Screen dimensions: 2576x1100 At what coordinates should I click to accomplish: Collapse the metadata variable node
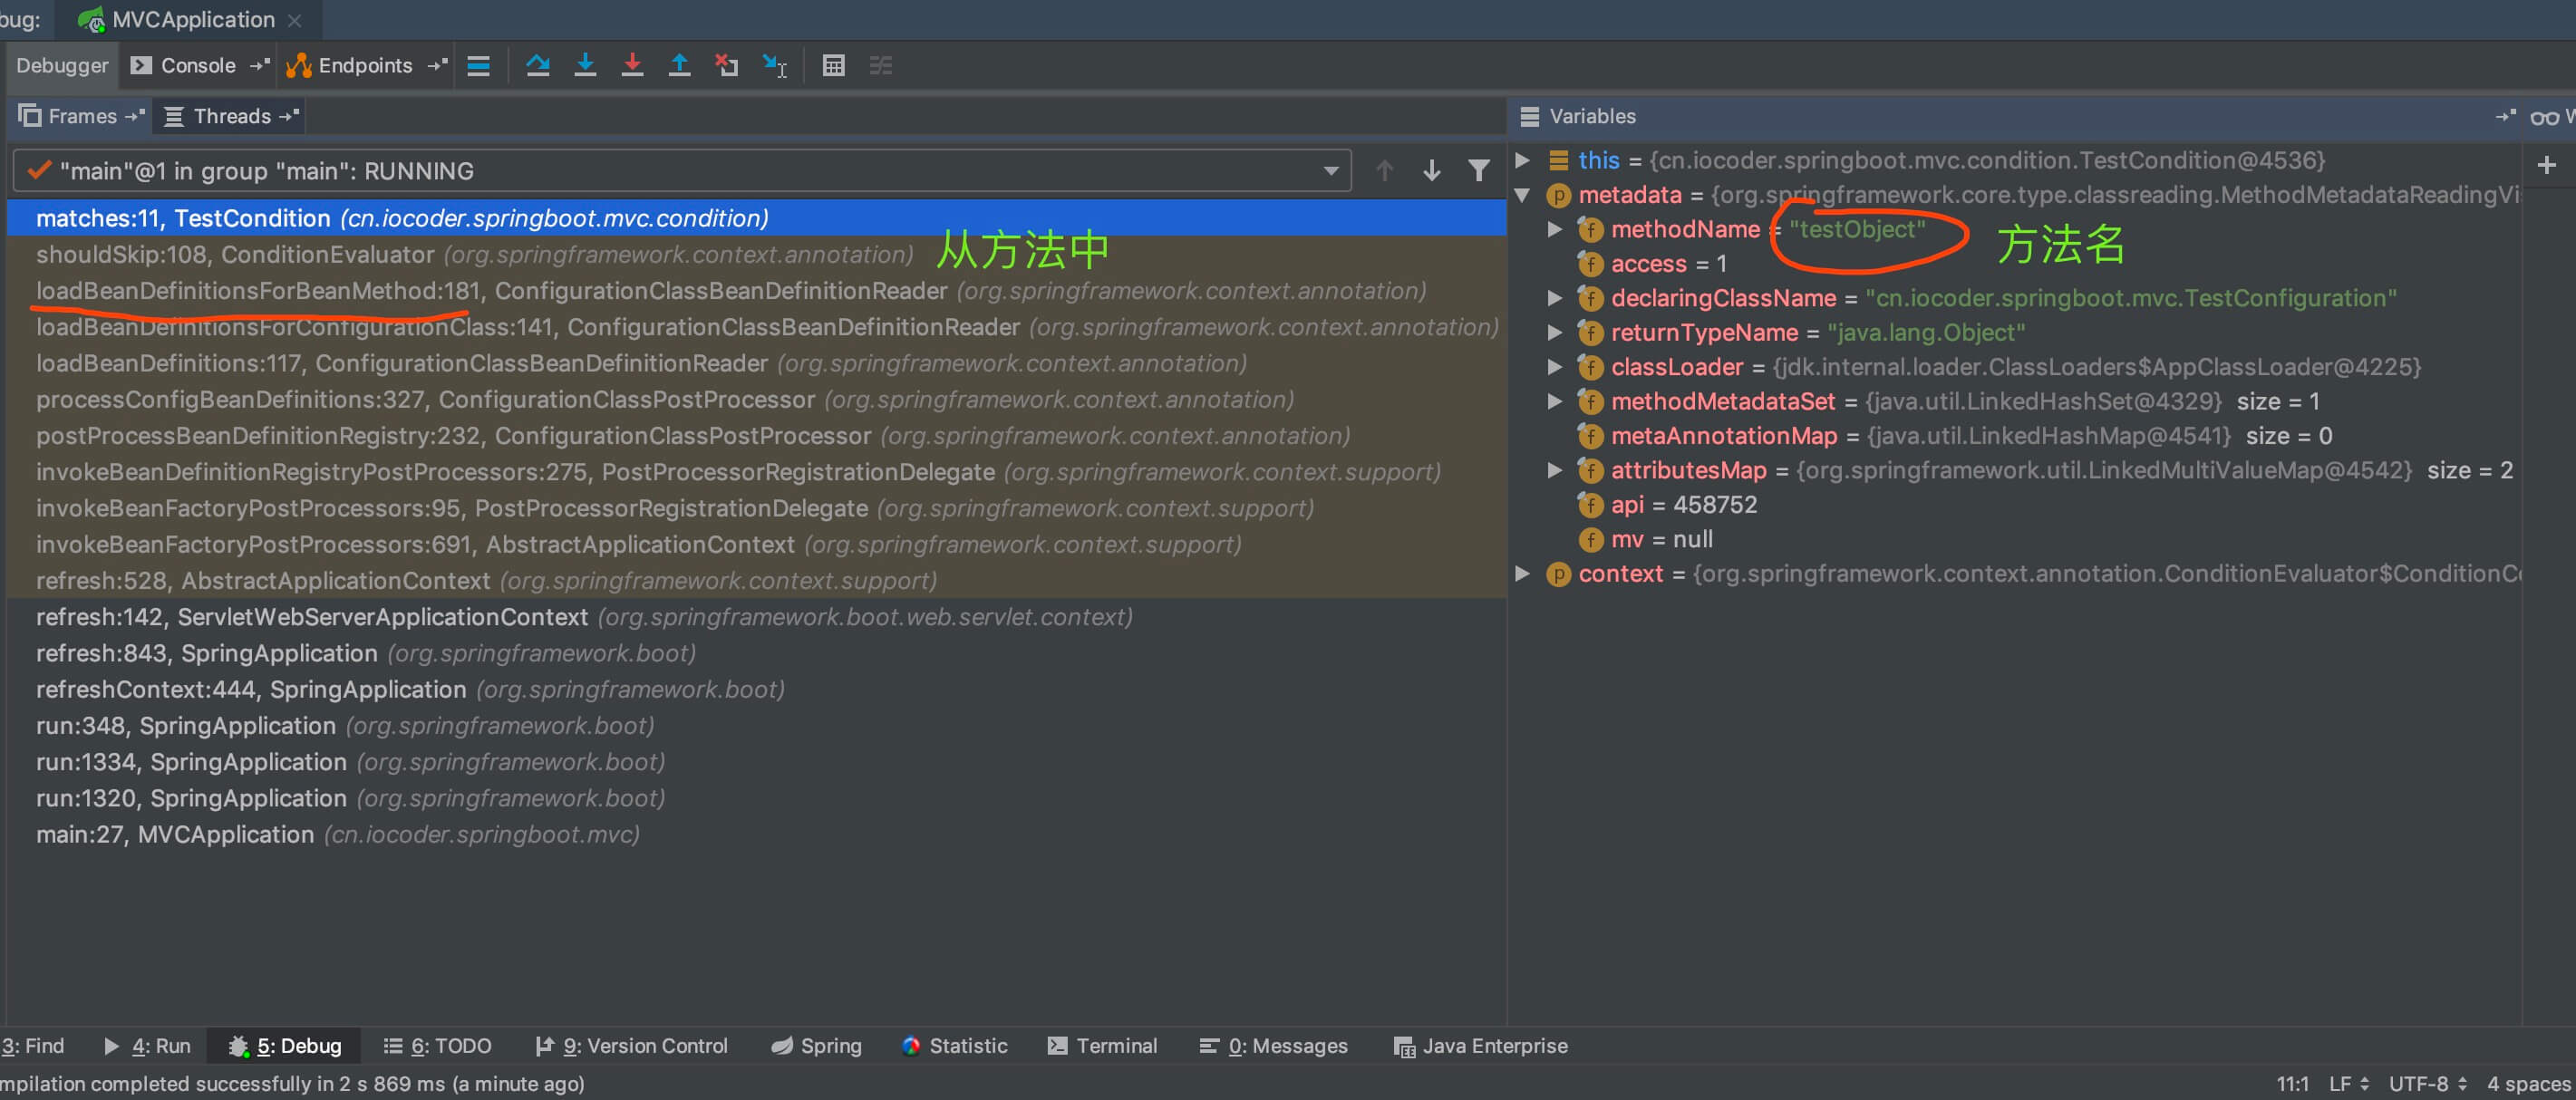(x=1522, y=195)
